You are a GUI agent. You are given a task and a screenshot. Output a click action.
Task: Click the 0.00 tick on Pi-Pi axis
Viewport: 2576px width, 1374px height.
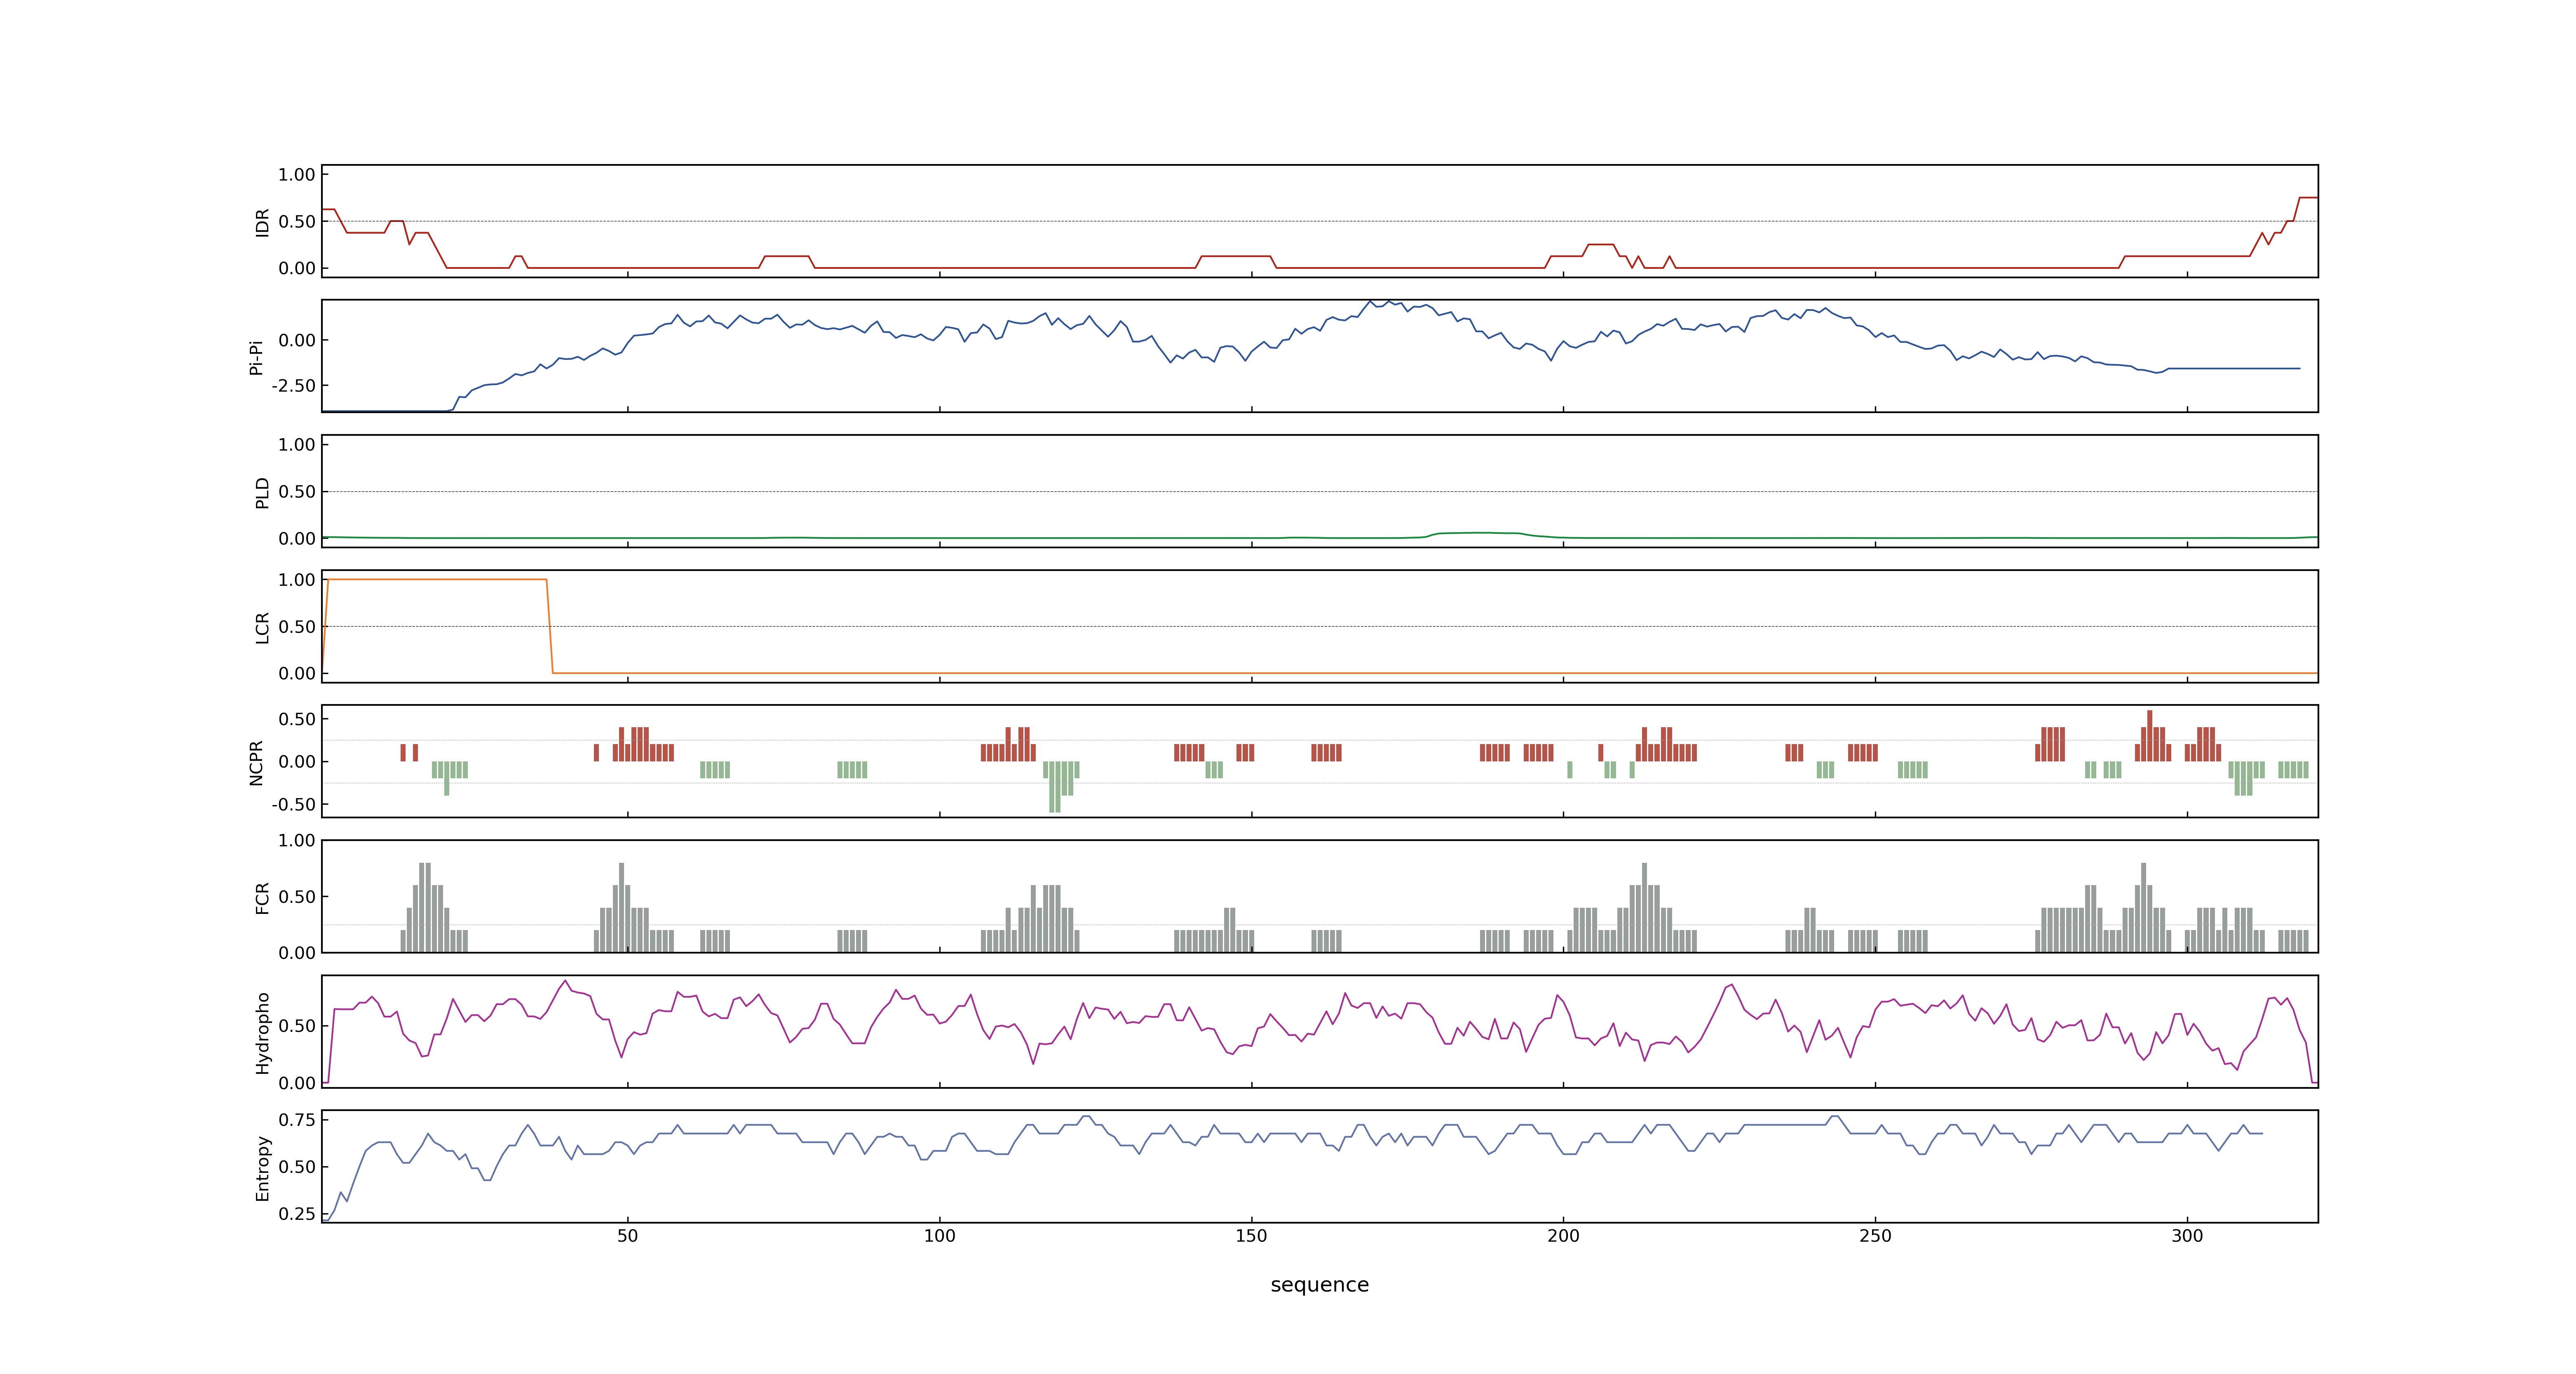[297, 340]
